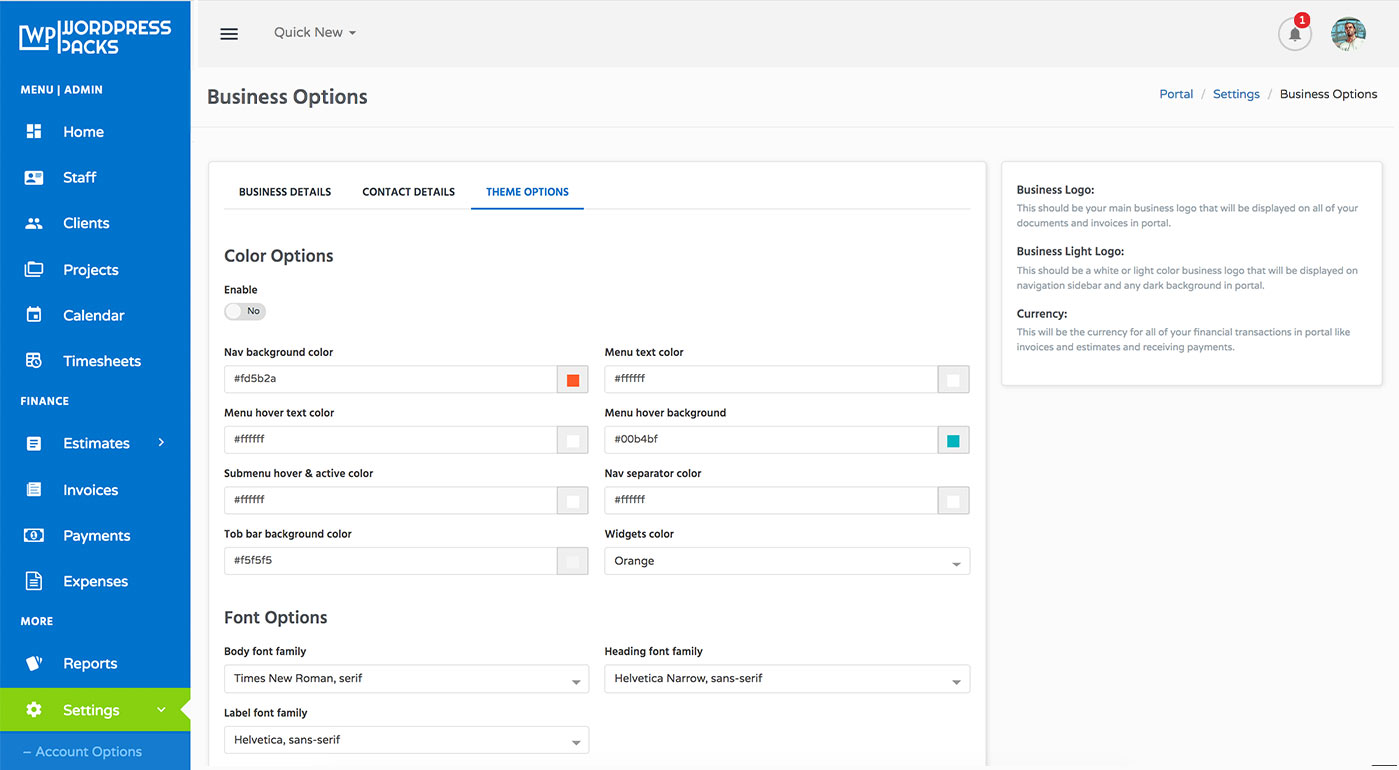Viewport: 1399px width, 770px height.
Task: Click the Home dashboard icon in sidebar
Action: coord(34,132)
